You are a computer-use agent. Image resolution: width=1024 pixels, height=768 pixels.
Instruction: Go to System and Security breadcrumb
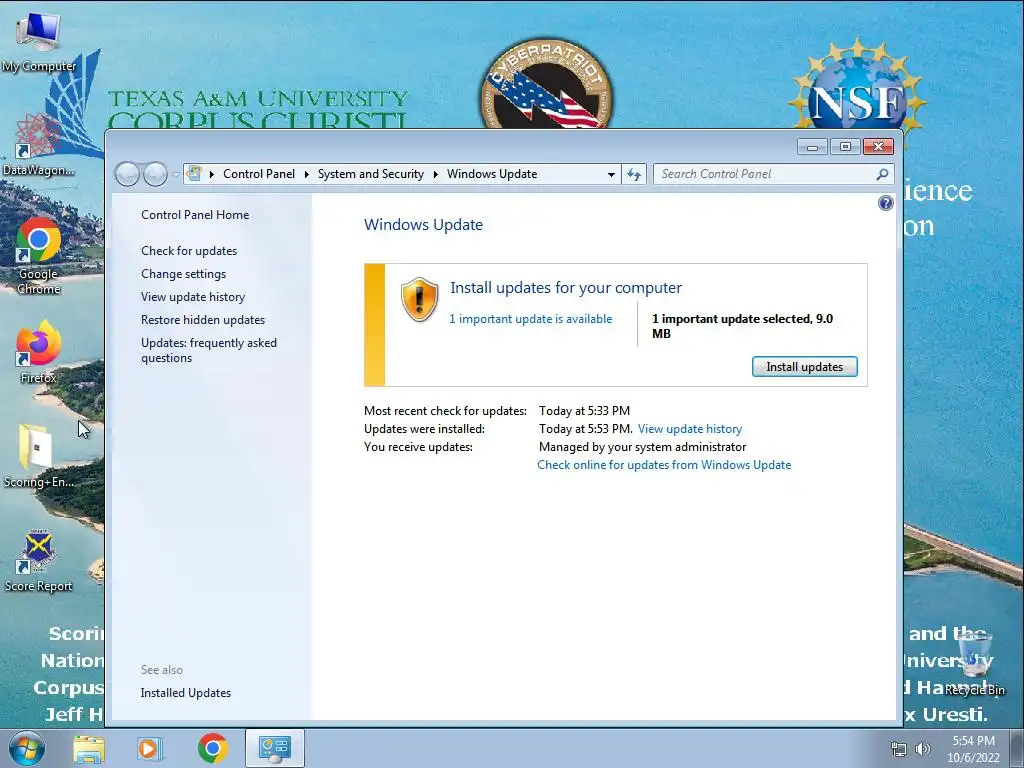pyautogui.click(x=370, y=174)
